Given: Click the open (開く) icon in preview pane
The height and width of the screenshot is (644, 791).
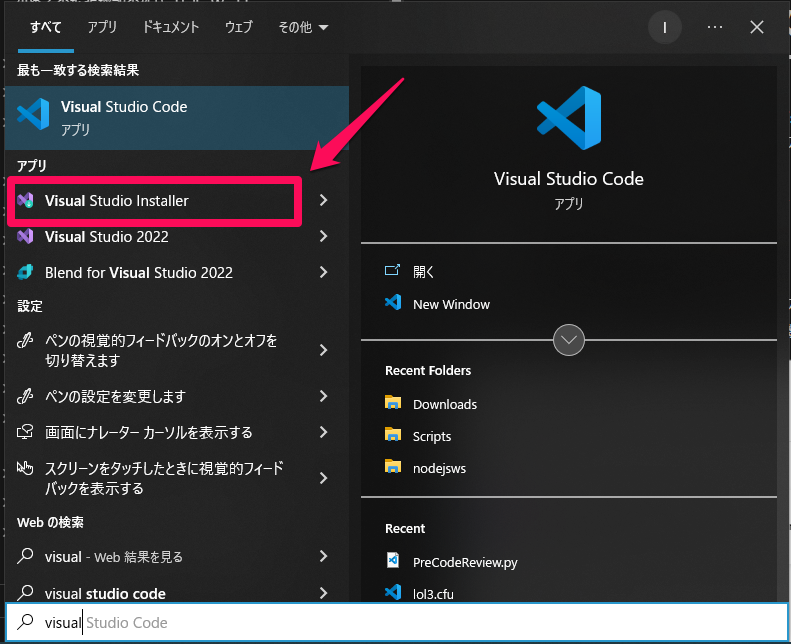Looking at the screenshot, I should [x=392, y=271].
